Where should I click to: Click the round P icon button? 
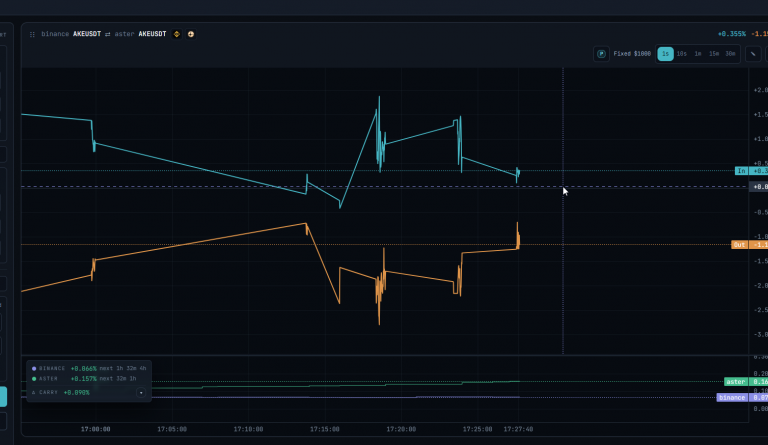click(601, 54)
